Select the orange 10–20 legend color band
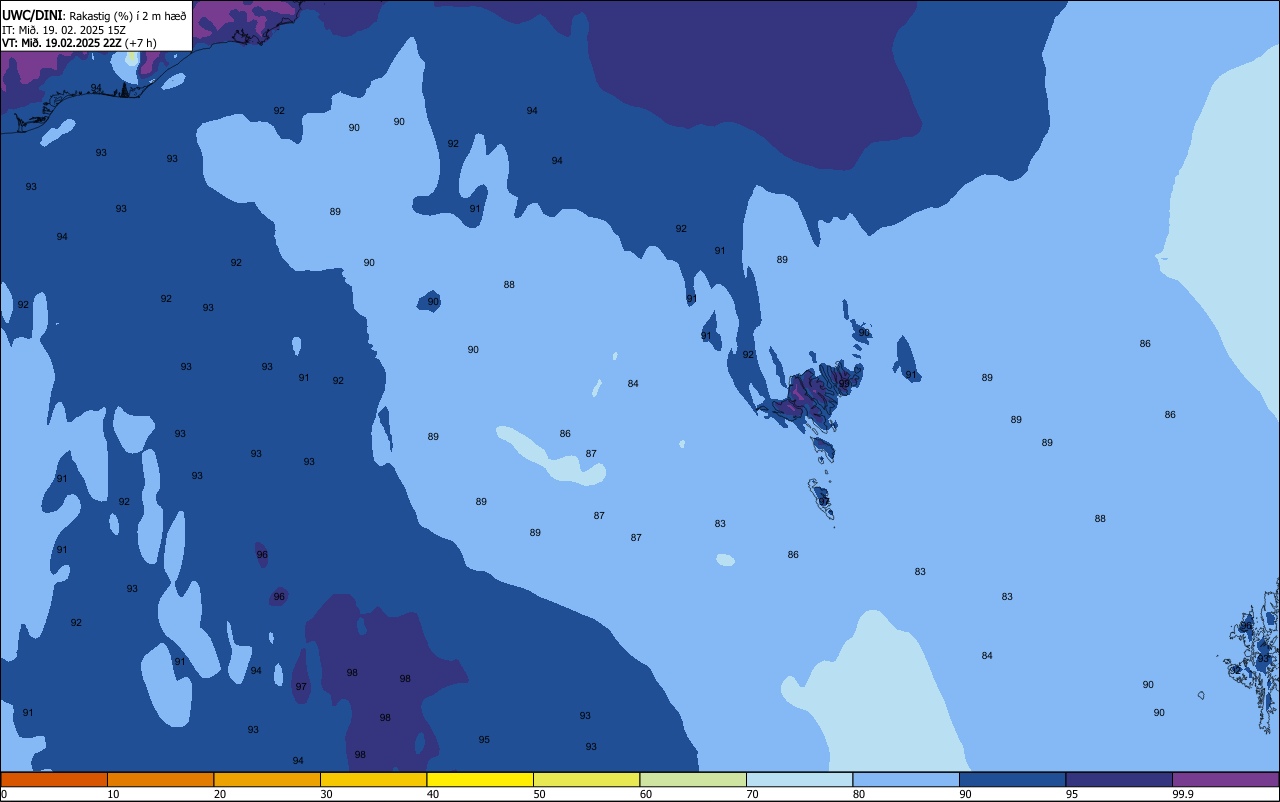Image resolution: width=1280 pixels, height=802 pixels. pyautogui.click(x=161, y=779)
